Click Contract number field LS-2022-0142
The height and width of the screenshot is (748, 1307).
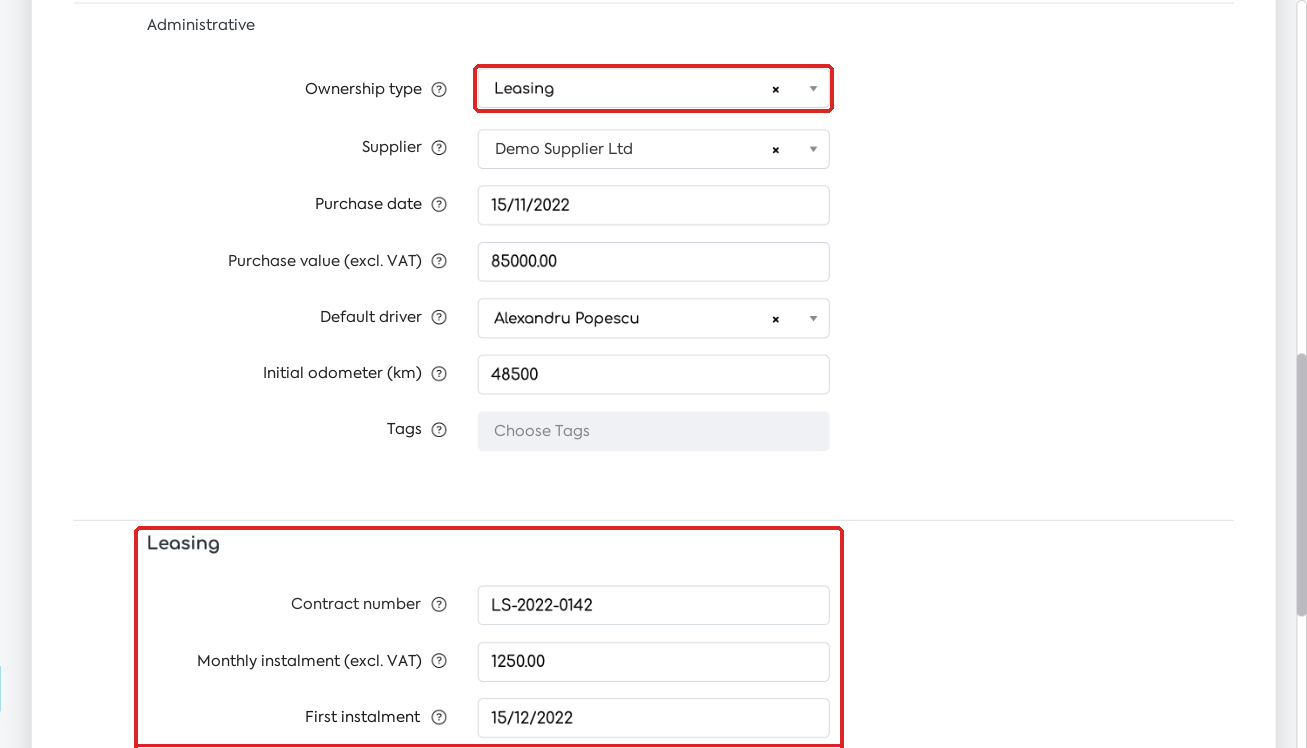coord(653,605)
